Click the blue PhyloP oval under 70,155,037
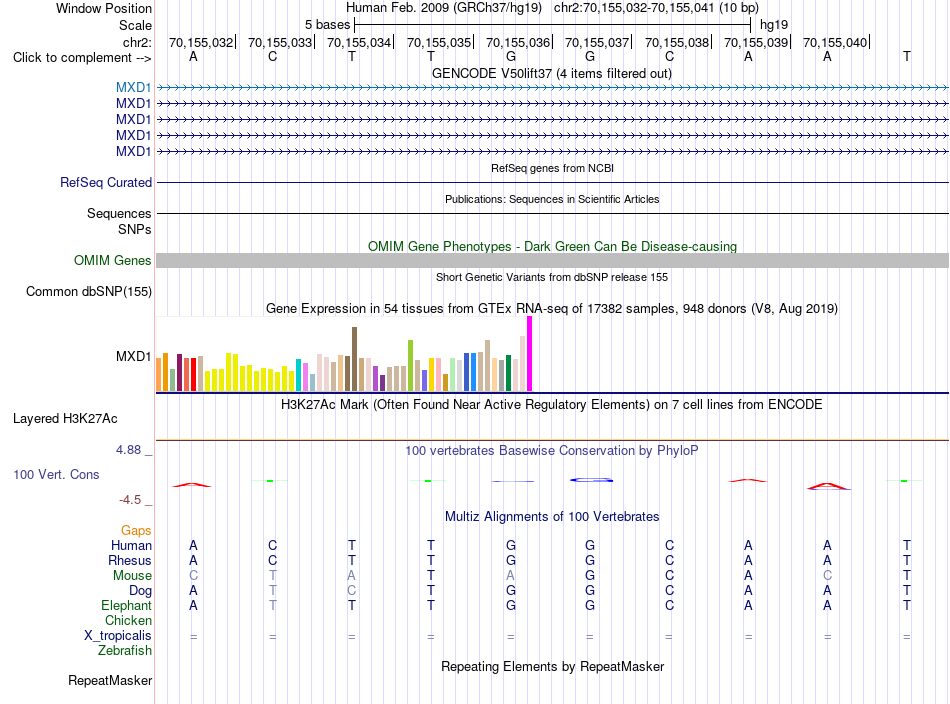 click(591, 480)
